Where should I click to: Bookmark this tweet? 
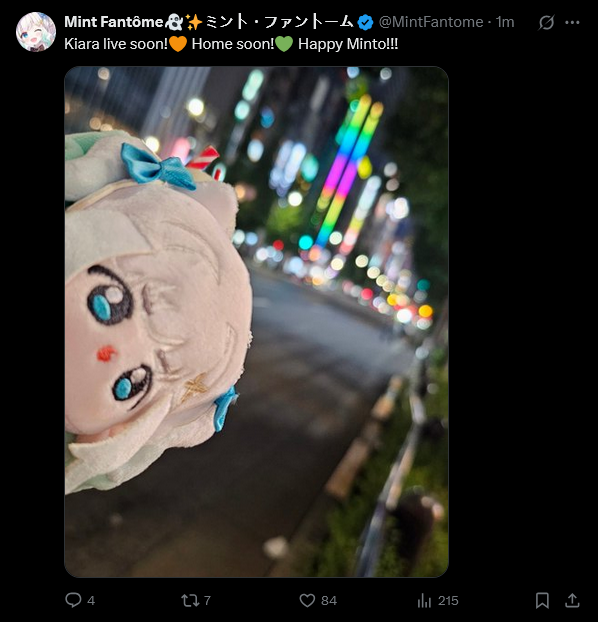[542, 601]
